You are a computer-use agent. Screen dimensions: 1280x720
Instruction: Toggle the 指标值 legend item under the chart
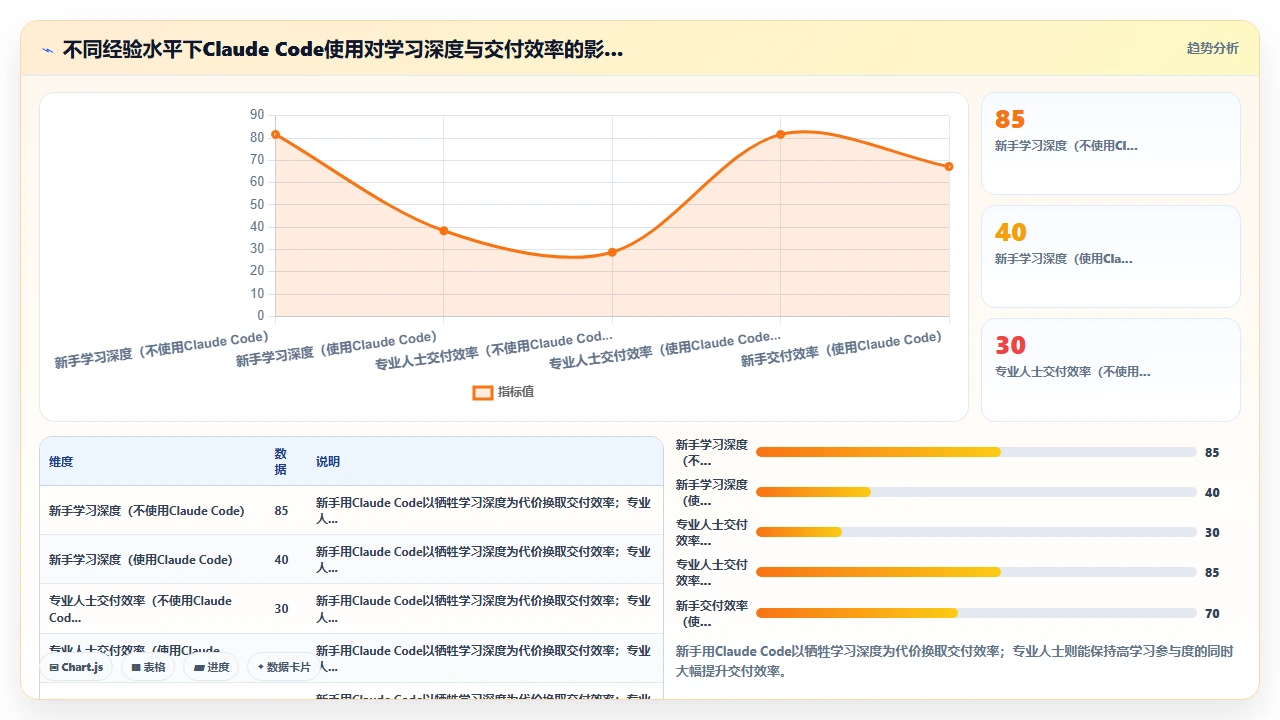503,392
